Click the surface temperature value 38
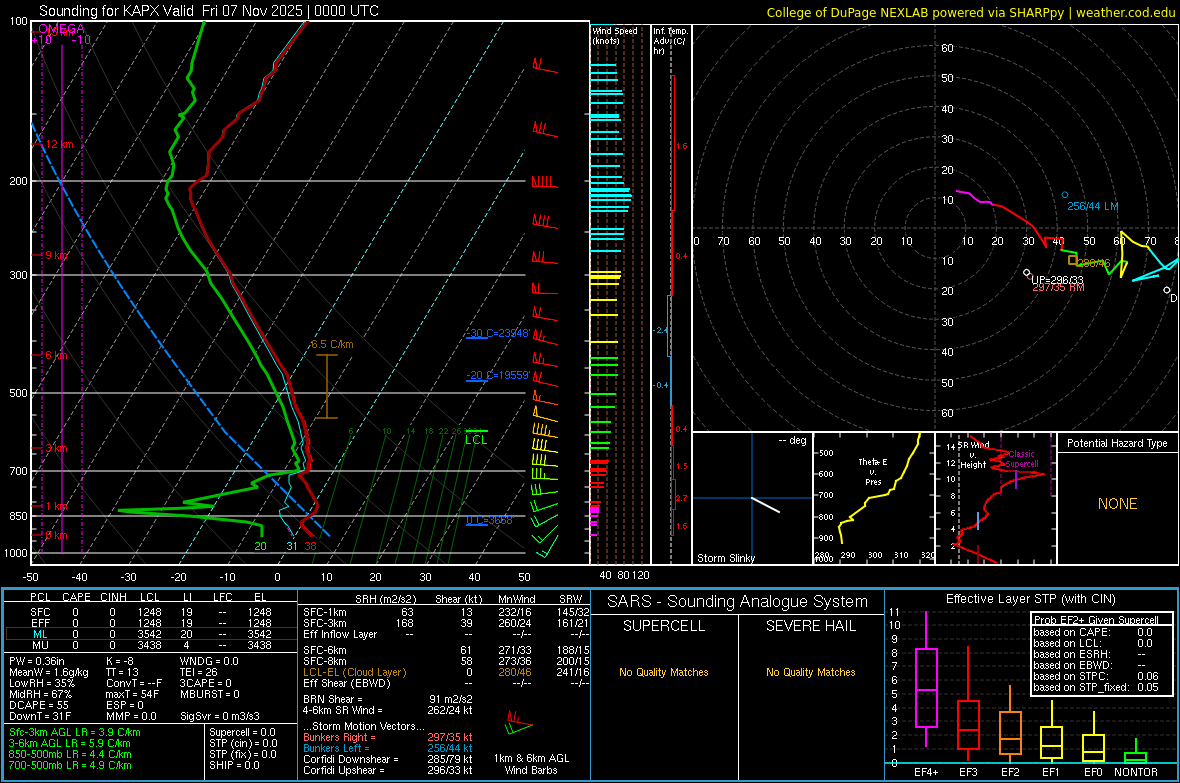 click(310, 547)
